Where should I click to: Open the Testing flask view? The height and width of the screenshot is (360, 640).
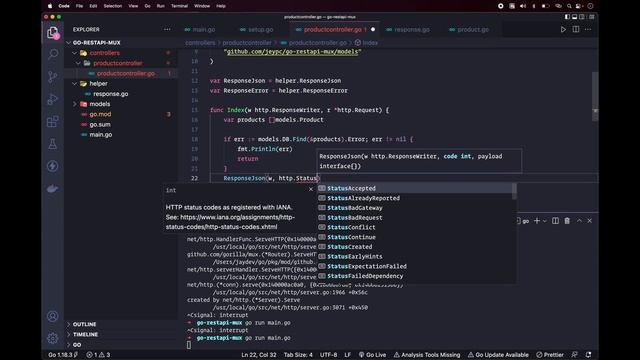pyautogui.click(x=53, y=144)
